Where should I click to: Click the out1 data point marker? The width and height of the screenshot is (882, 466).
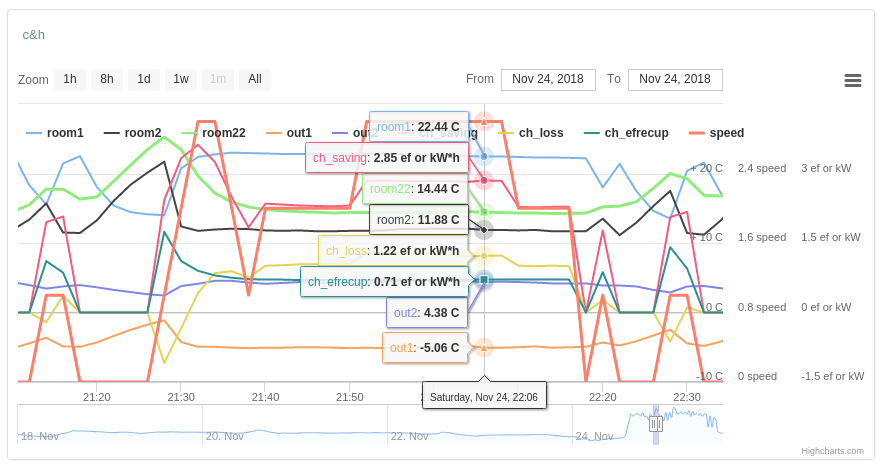tap(484, 348)
